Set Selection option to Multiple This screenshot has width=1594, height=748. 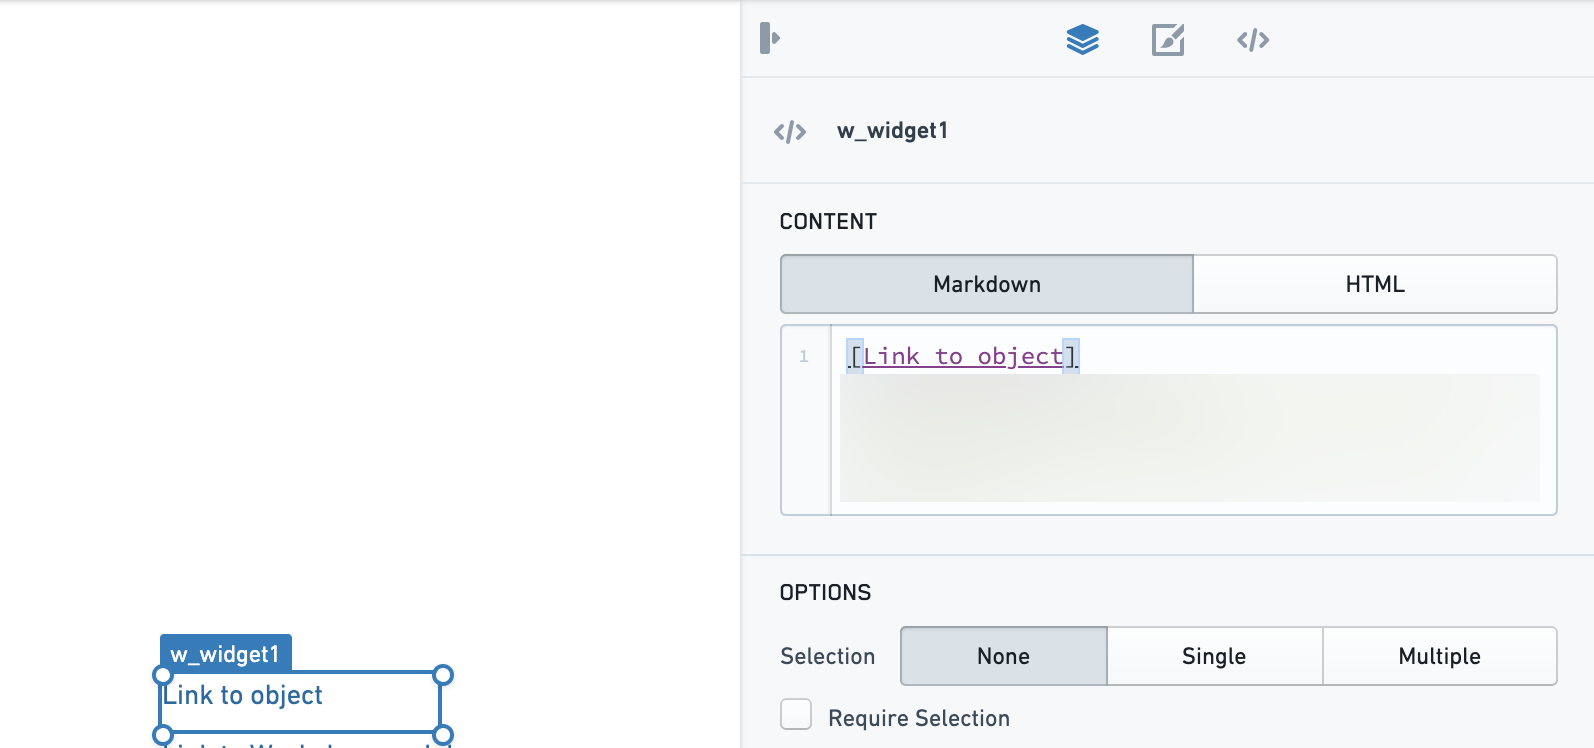click(x=1440, y=656)
